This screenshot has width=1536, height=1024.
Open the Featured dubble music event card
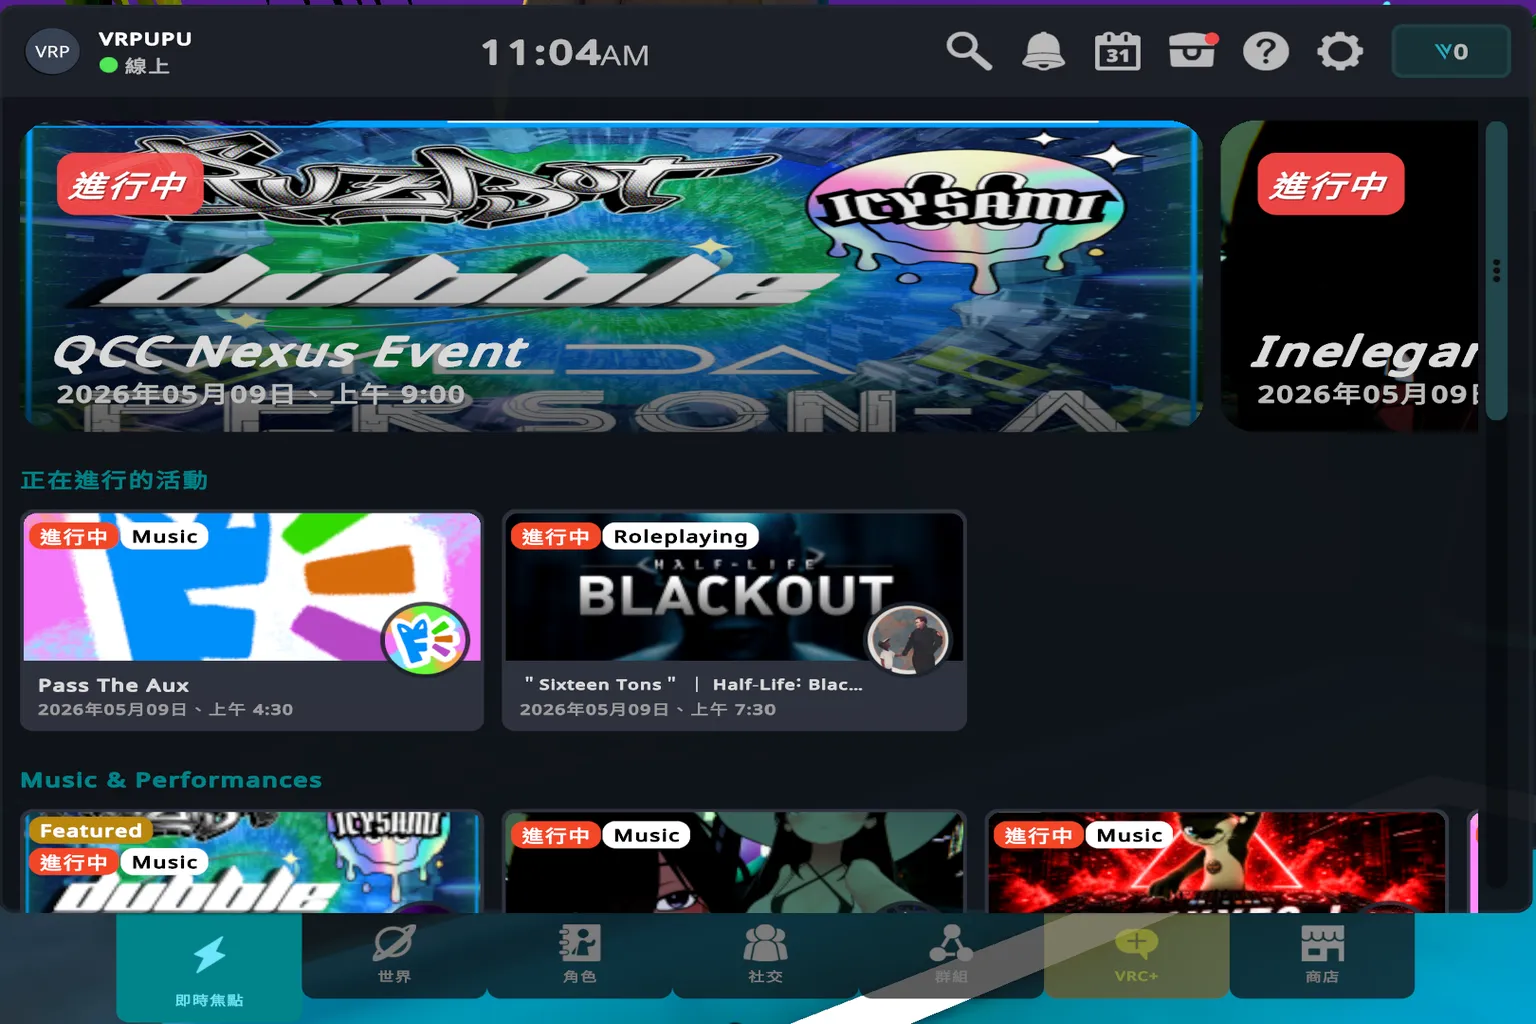coord(252,862)
